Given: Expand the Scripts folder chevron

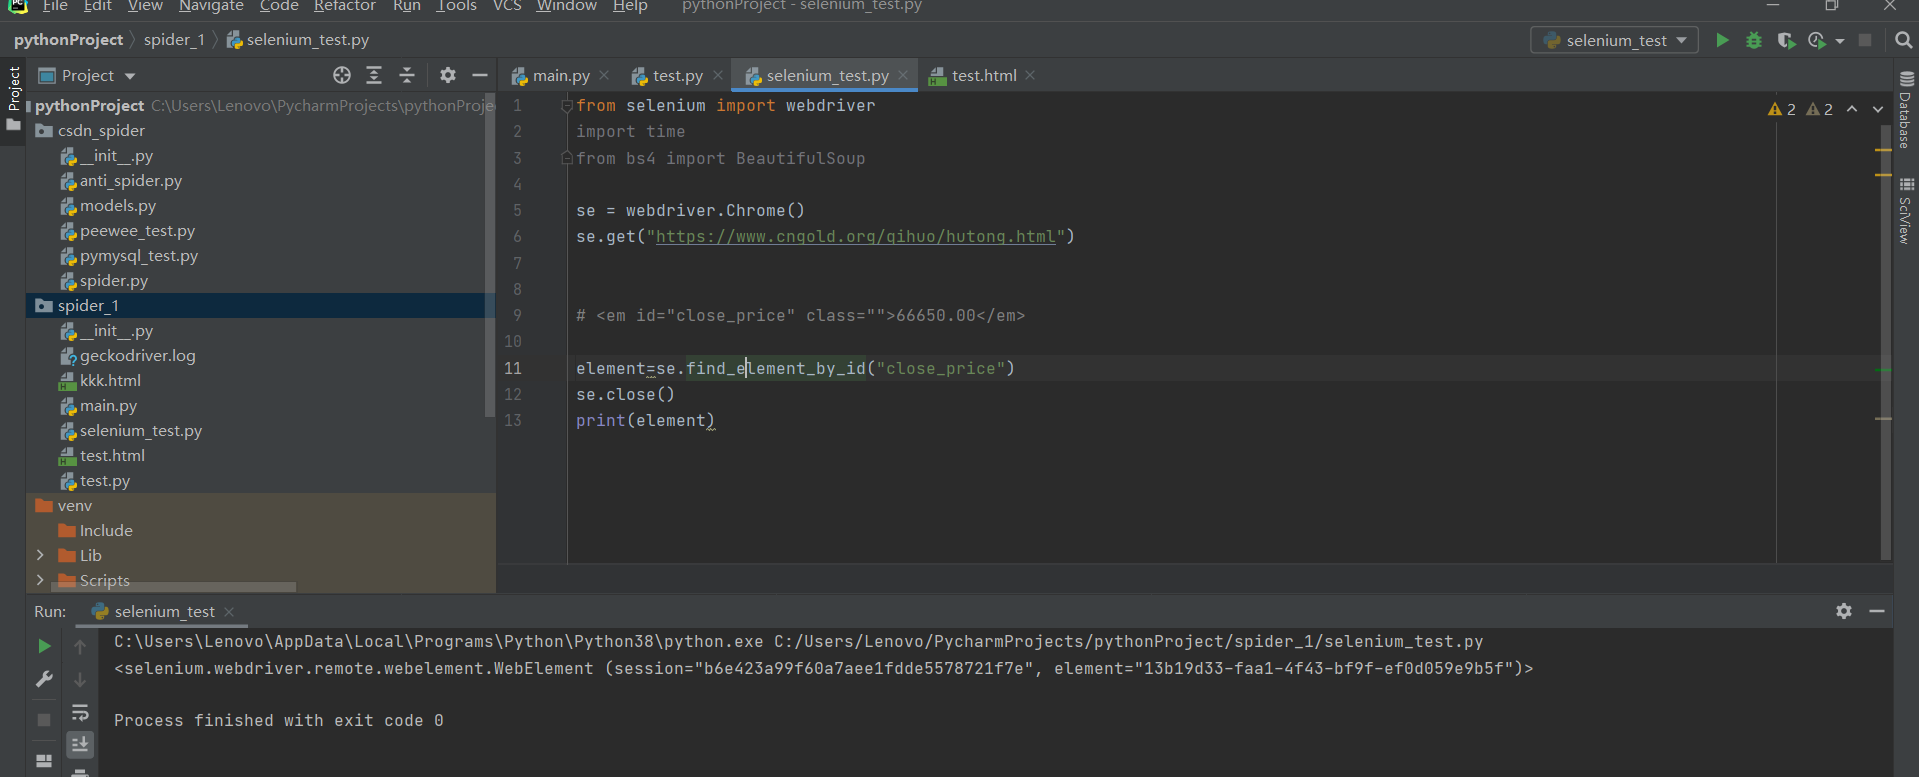Looking at the screenshot, I should click(x=40, y=580).
